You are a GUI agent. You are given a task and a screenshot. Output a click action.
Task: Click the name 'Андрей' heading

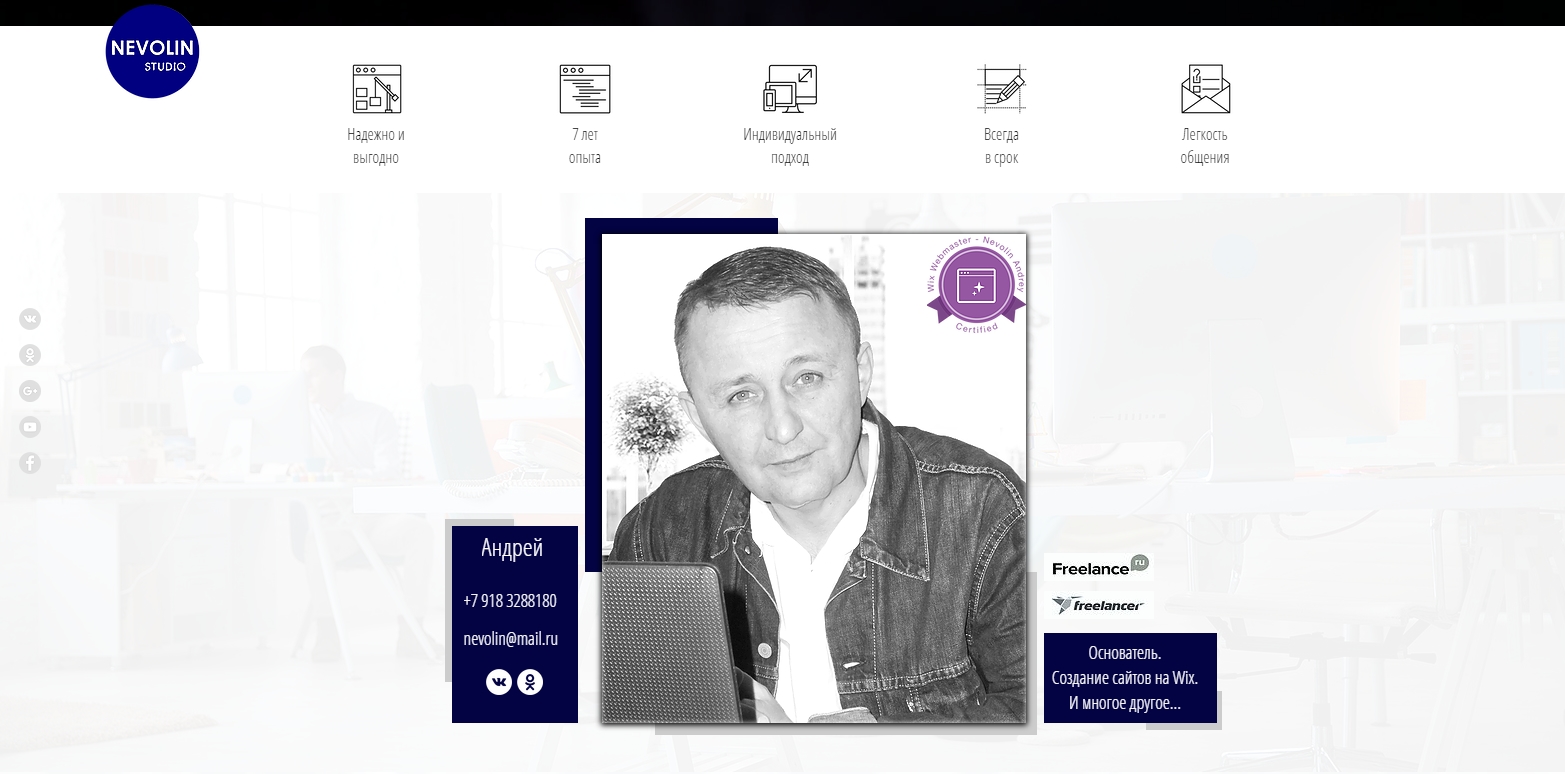point(512,548)
